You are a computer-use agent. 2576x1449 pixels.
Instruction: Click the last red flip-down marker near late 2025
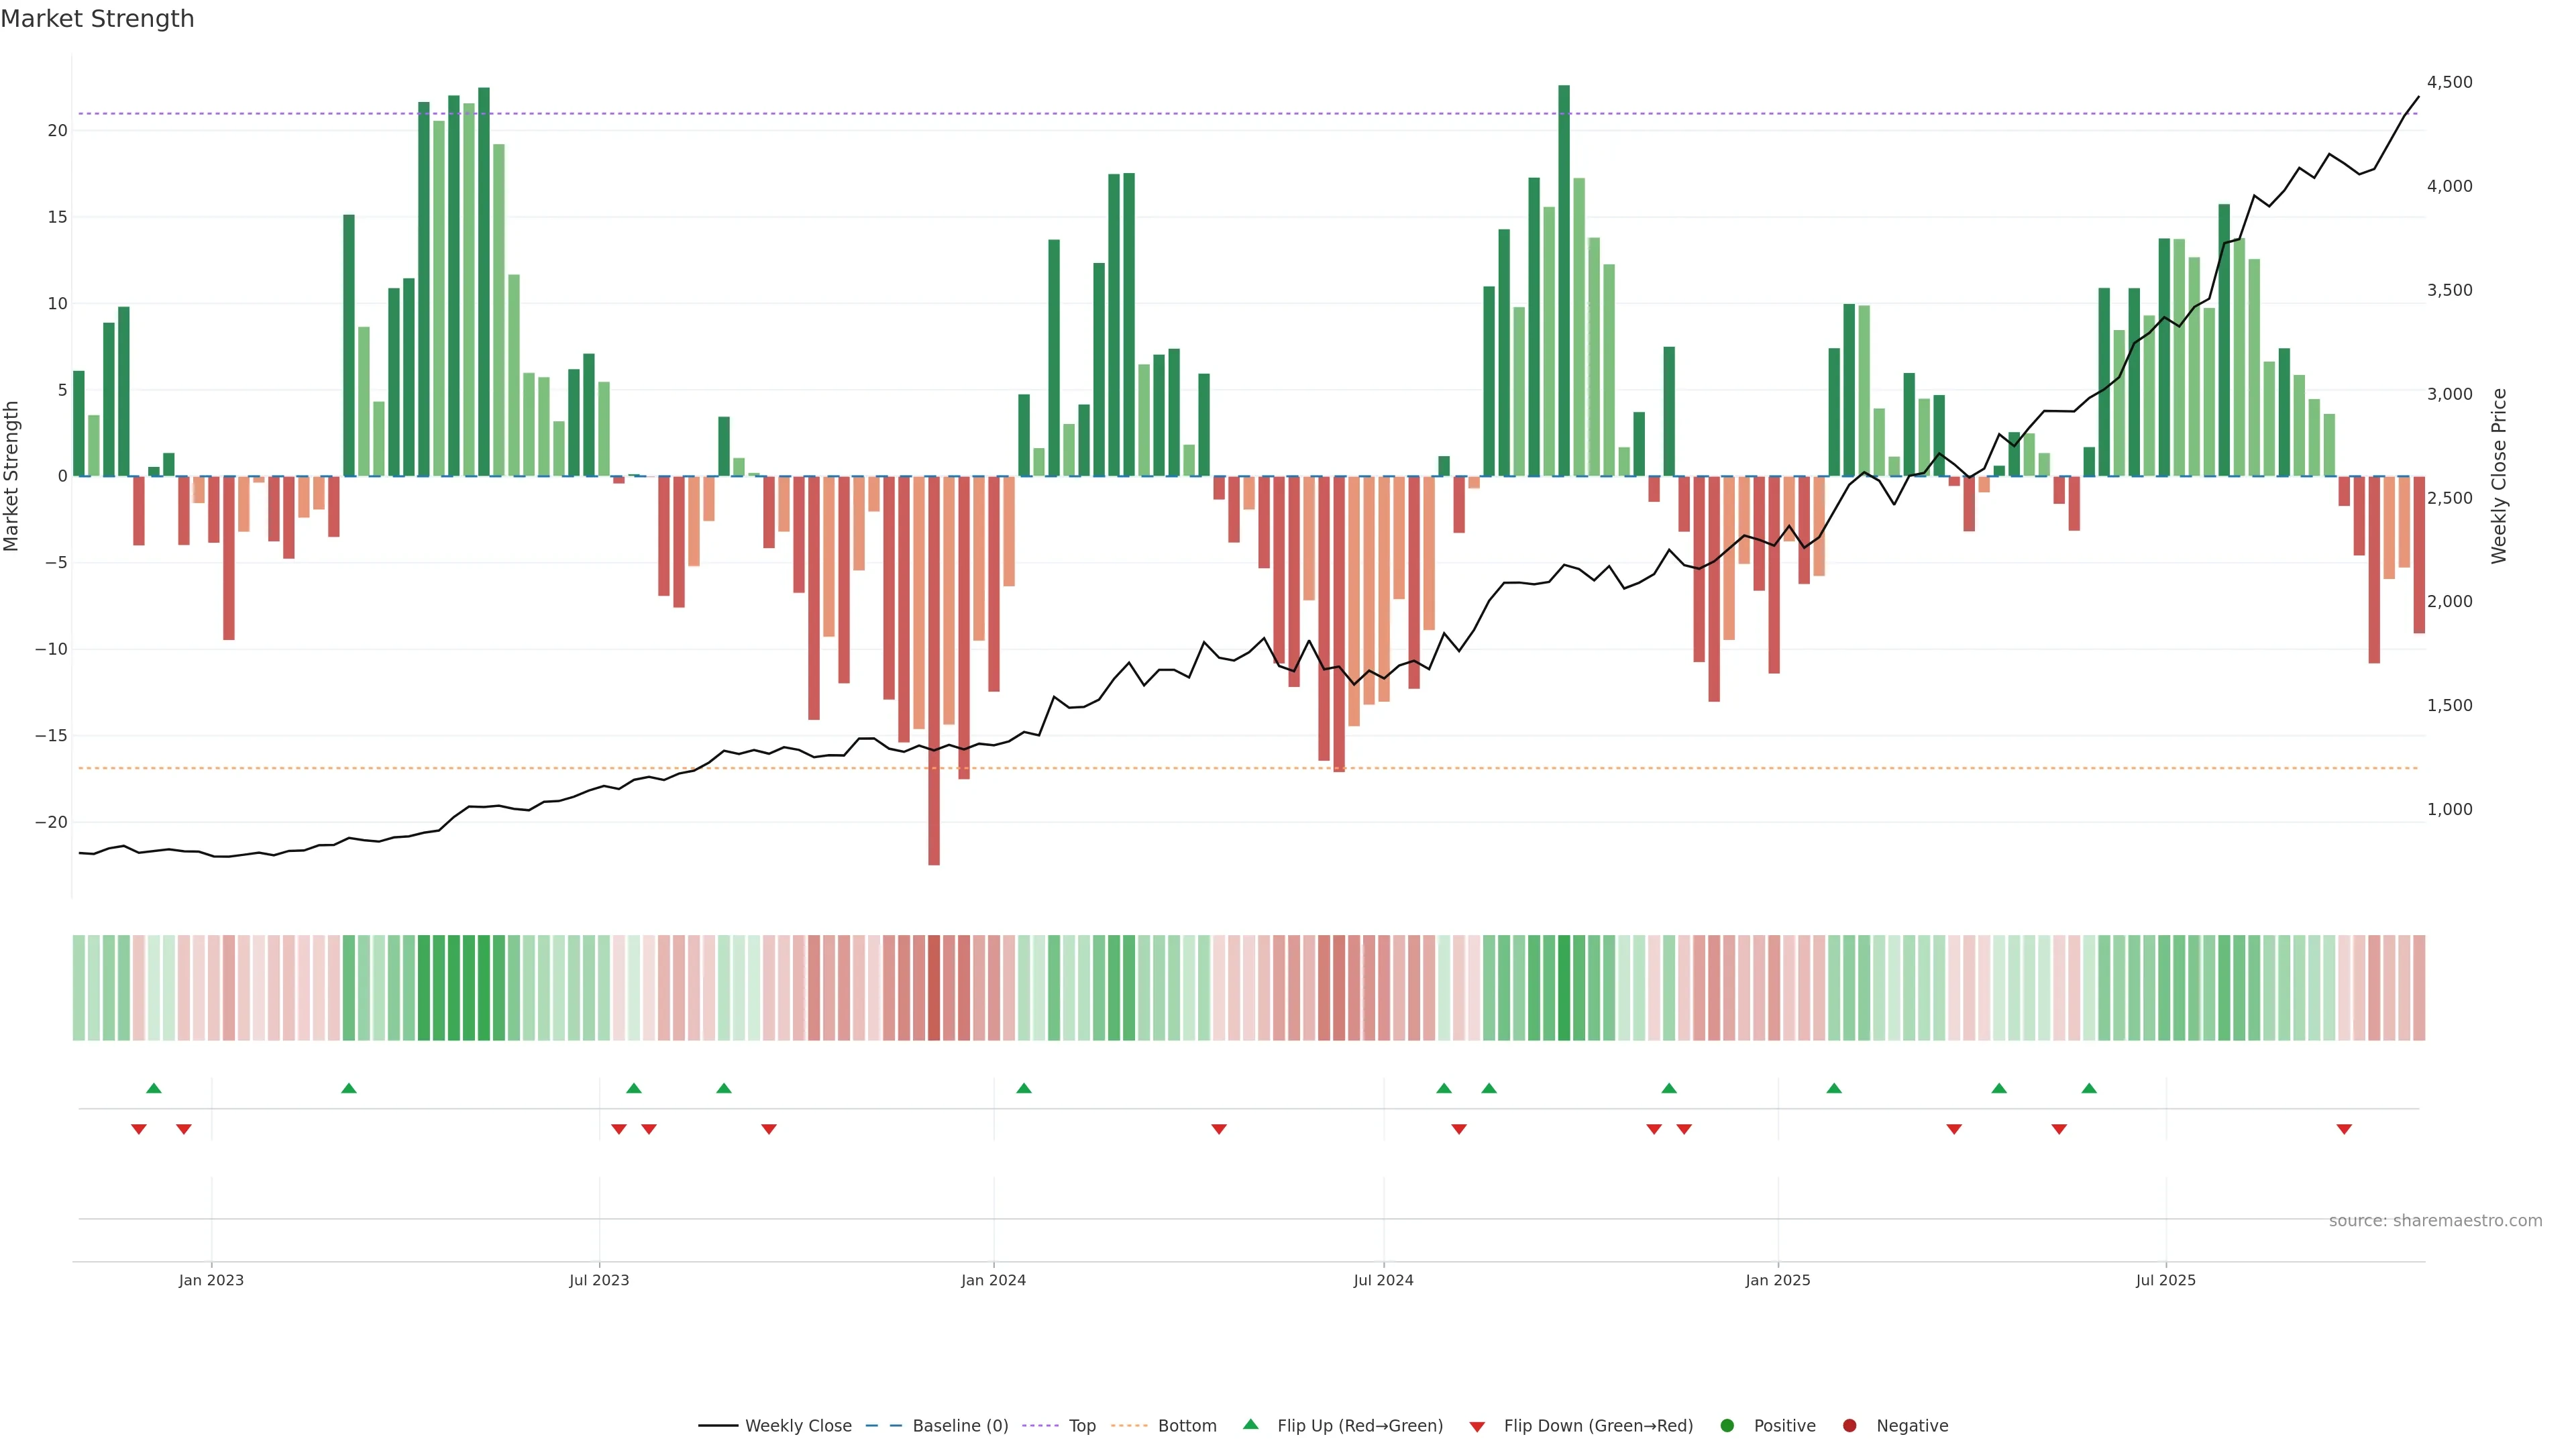[2344, 1129]
